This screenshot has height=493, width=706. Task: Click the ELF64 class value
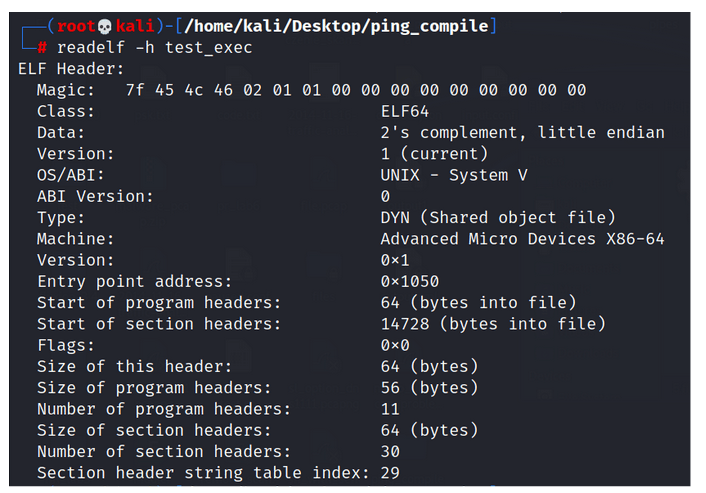tap(405, 111)
